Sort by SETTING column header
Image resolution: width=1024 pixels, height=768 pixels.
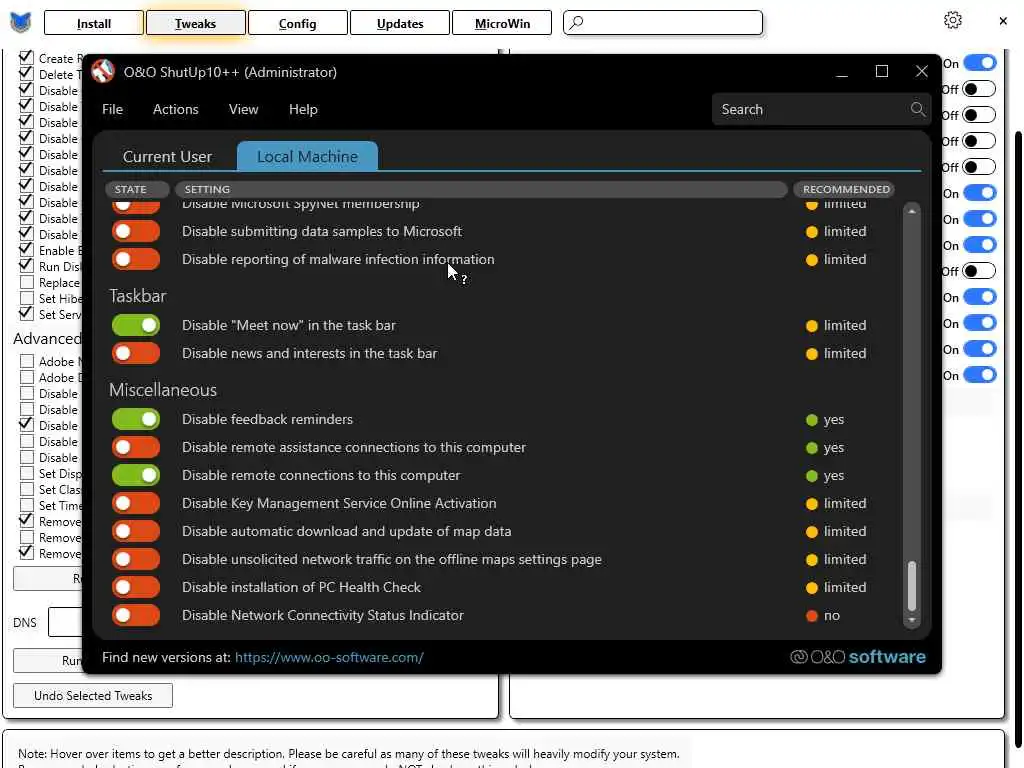[481, 189]
